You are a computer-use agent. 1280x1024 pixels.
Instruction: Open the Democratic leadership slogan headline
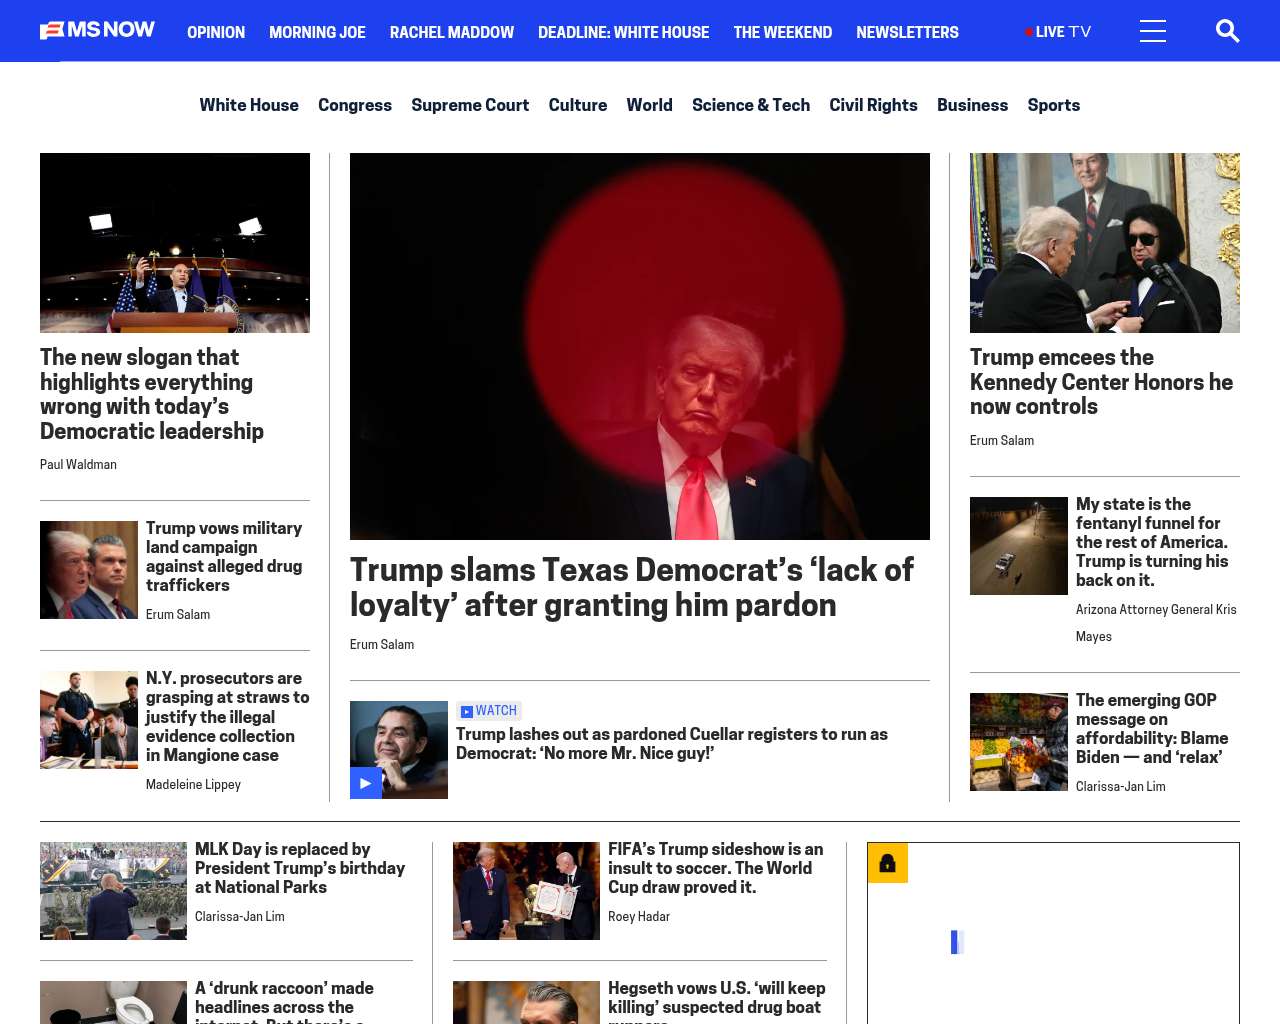coord(152,394)
